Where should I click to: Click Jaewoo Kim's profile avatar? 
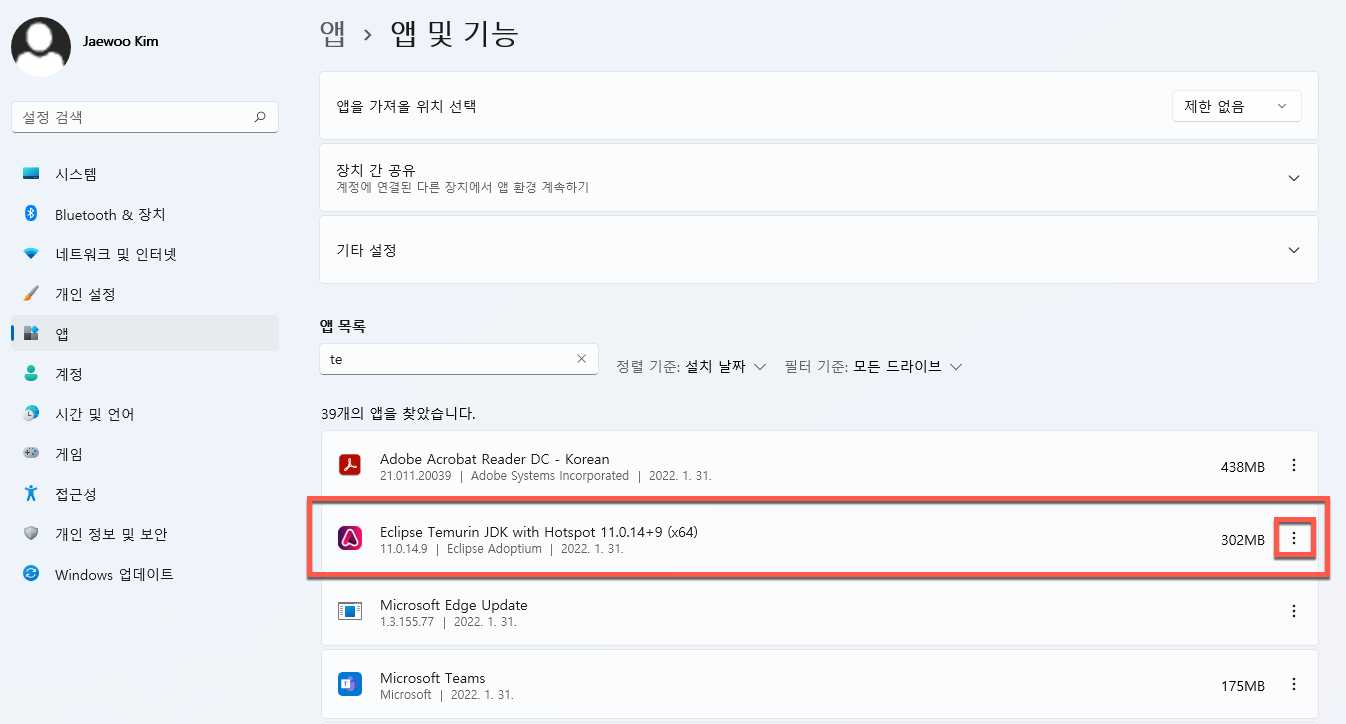click(40, 46)
